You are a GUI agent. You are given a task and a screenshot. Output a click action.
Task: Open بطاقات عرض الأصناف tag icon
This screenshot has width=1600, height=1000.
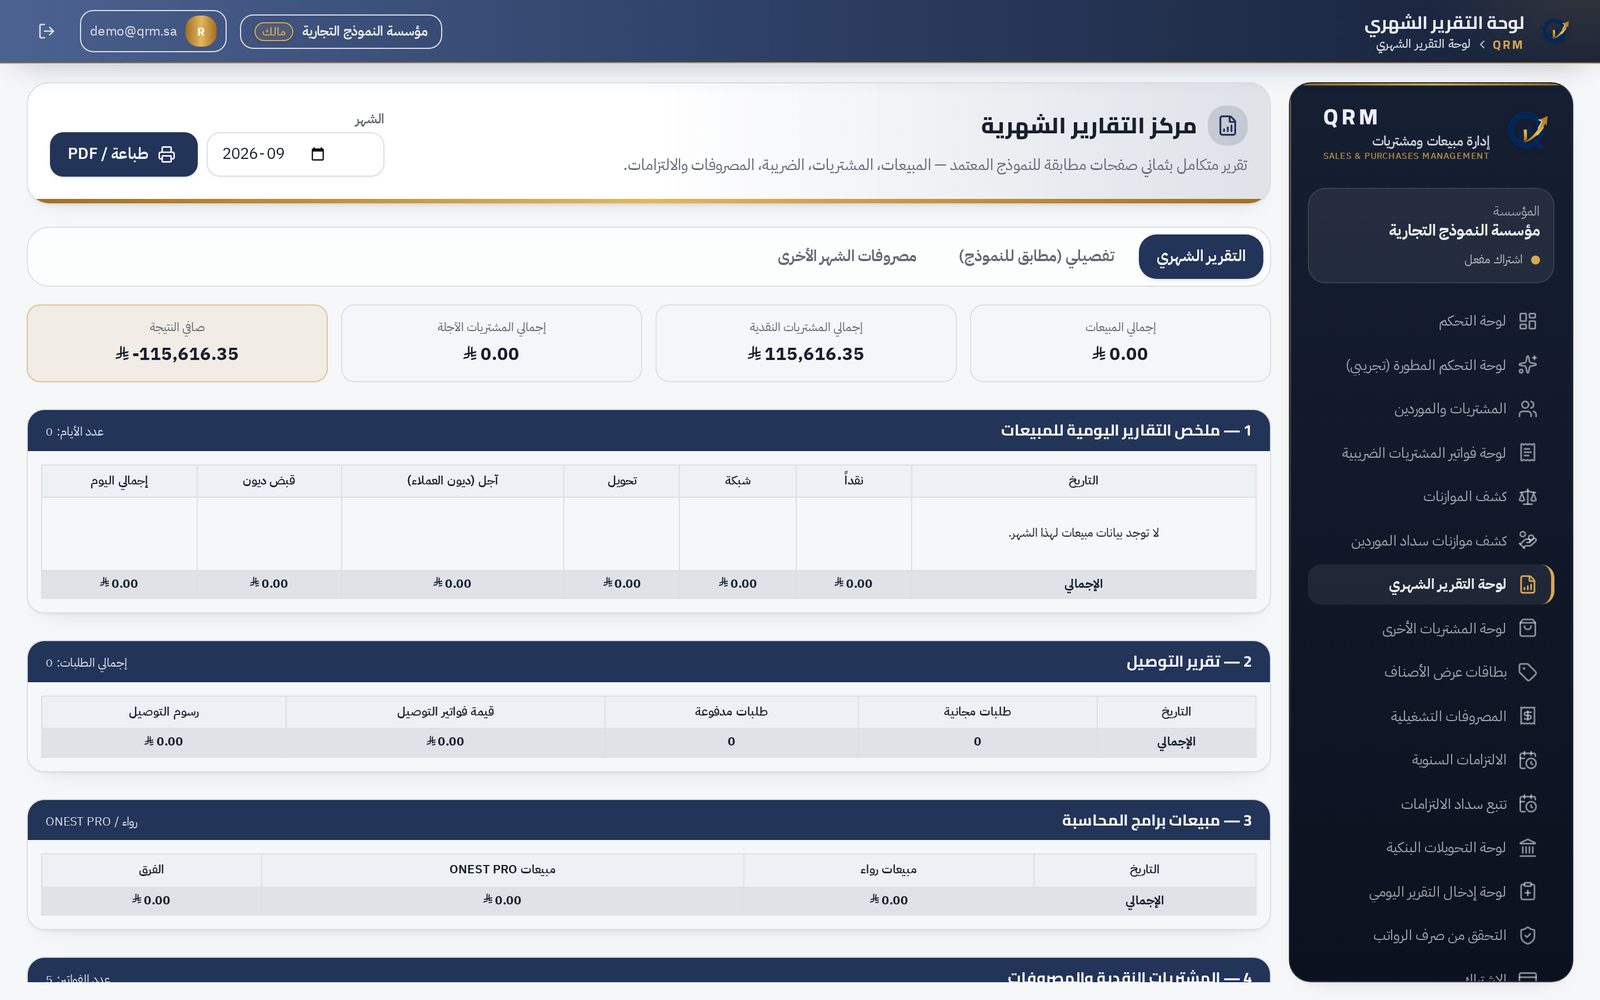coord(1527,672)
